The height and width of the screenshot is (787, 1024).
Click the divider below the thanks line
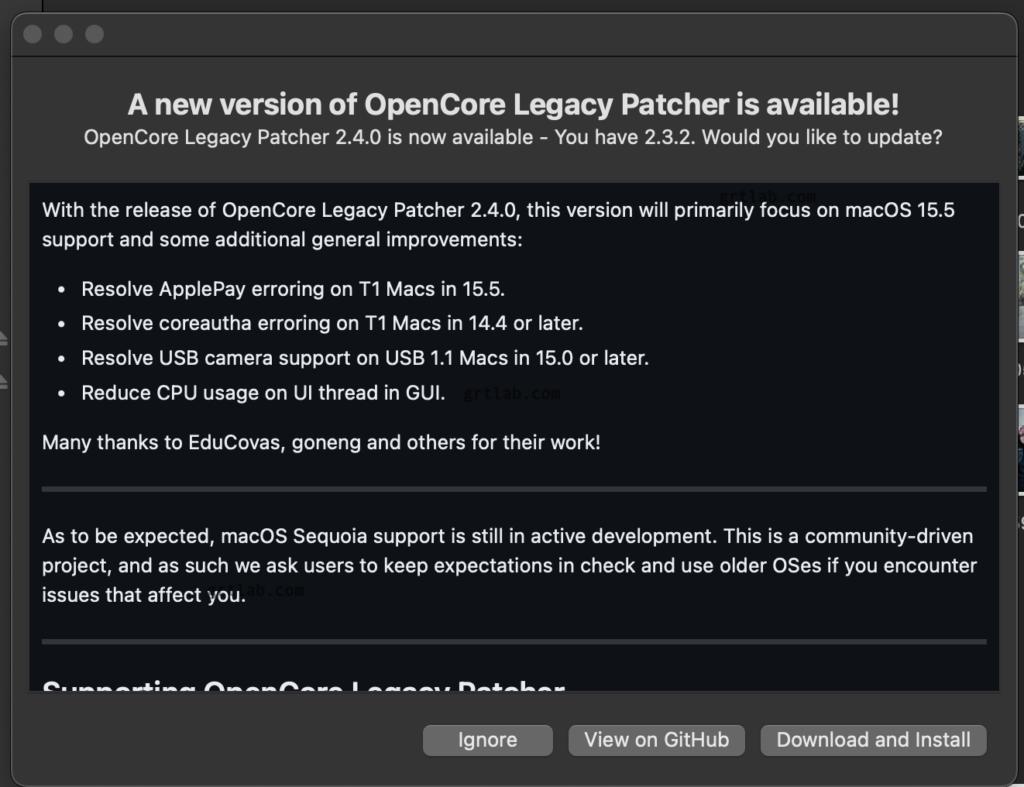514,489
